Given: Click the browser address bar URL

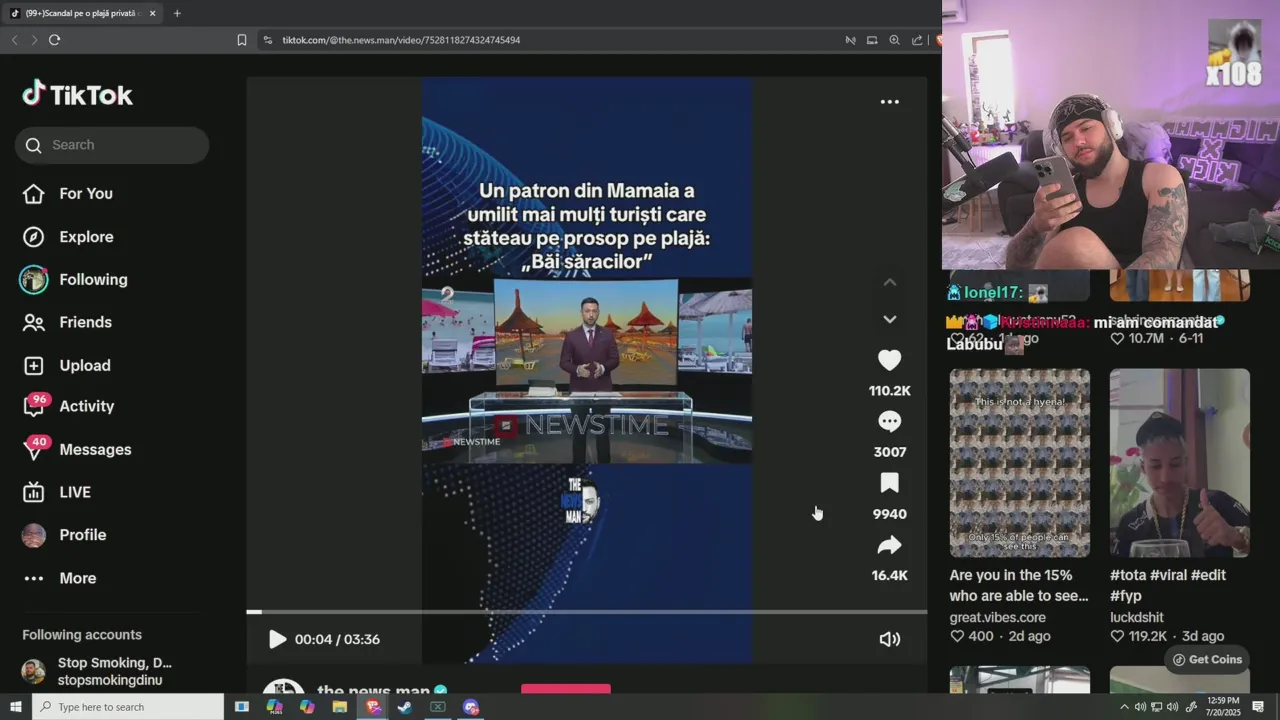Looking at the screenshot, I should pyautogui.click(x=401, y=40).
